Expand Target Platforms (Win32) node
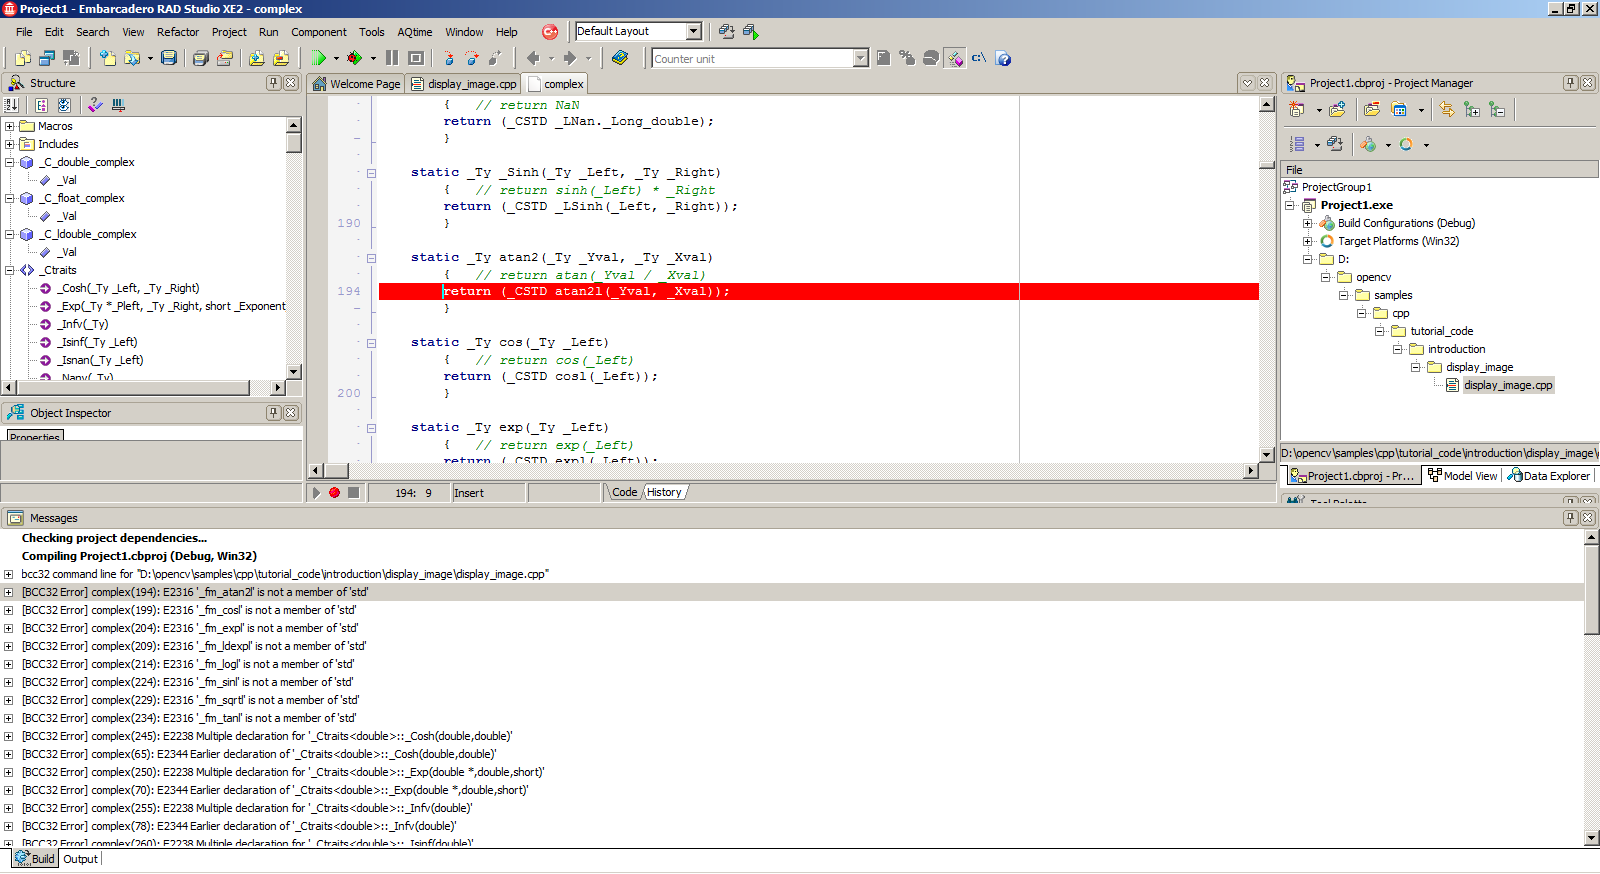1600x874 pixels. click(1307, 241)
